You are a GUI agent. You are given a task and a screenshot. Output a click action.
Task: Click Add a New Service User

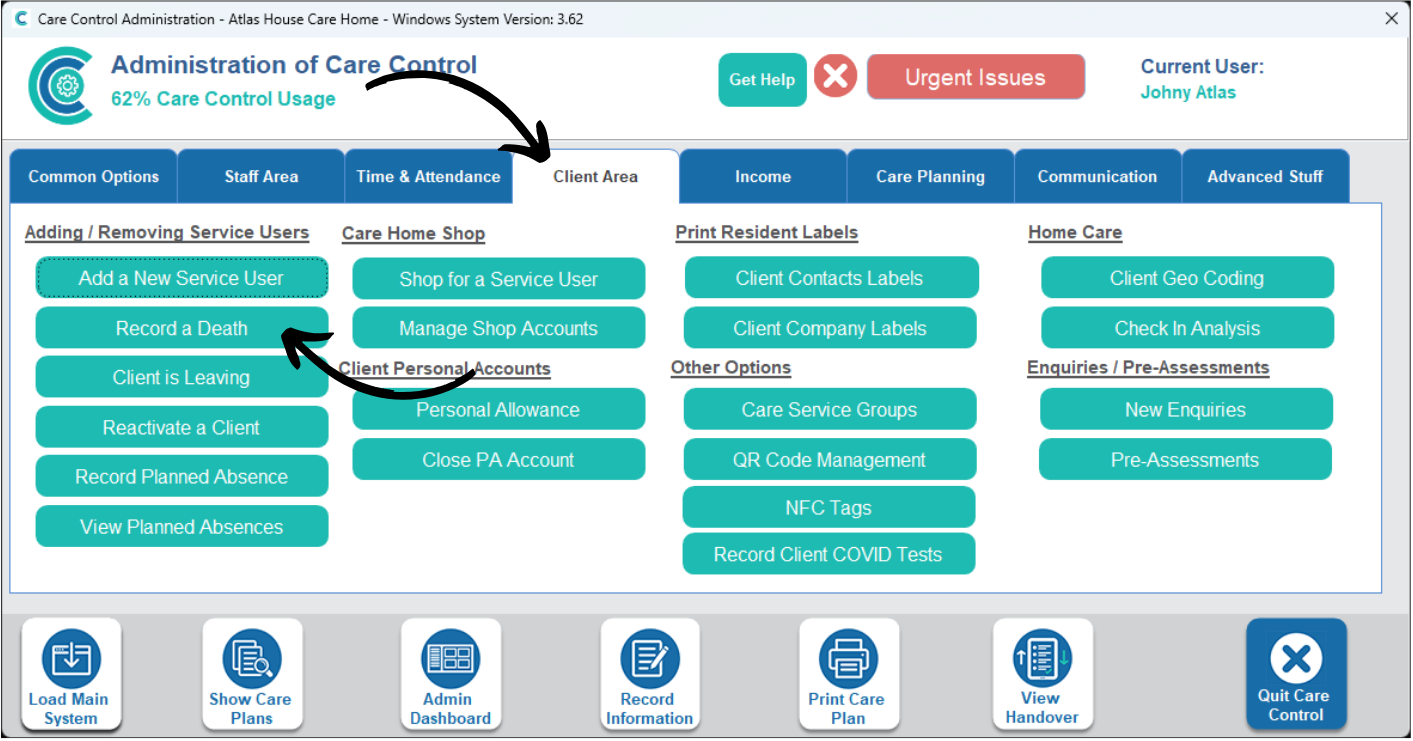click(x=182, y=278)
